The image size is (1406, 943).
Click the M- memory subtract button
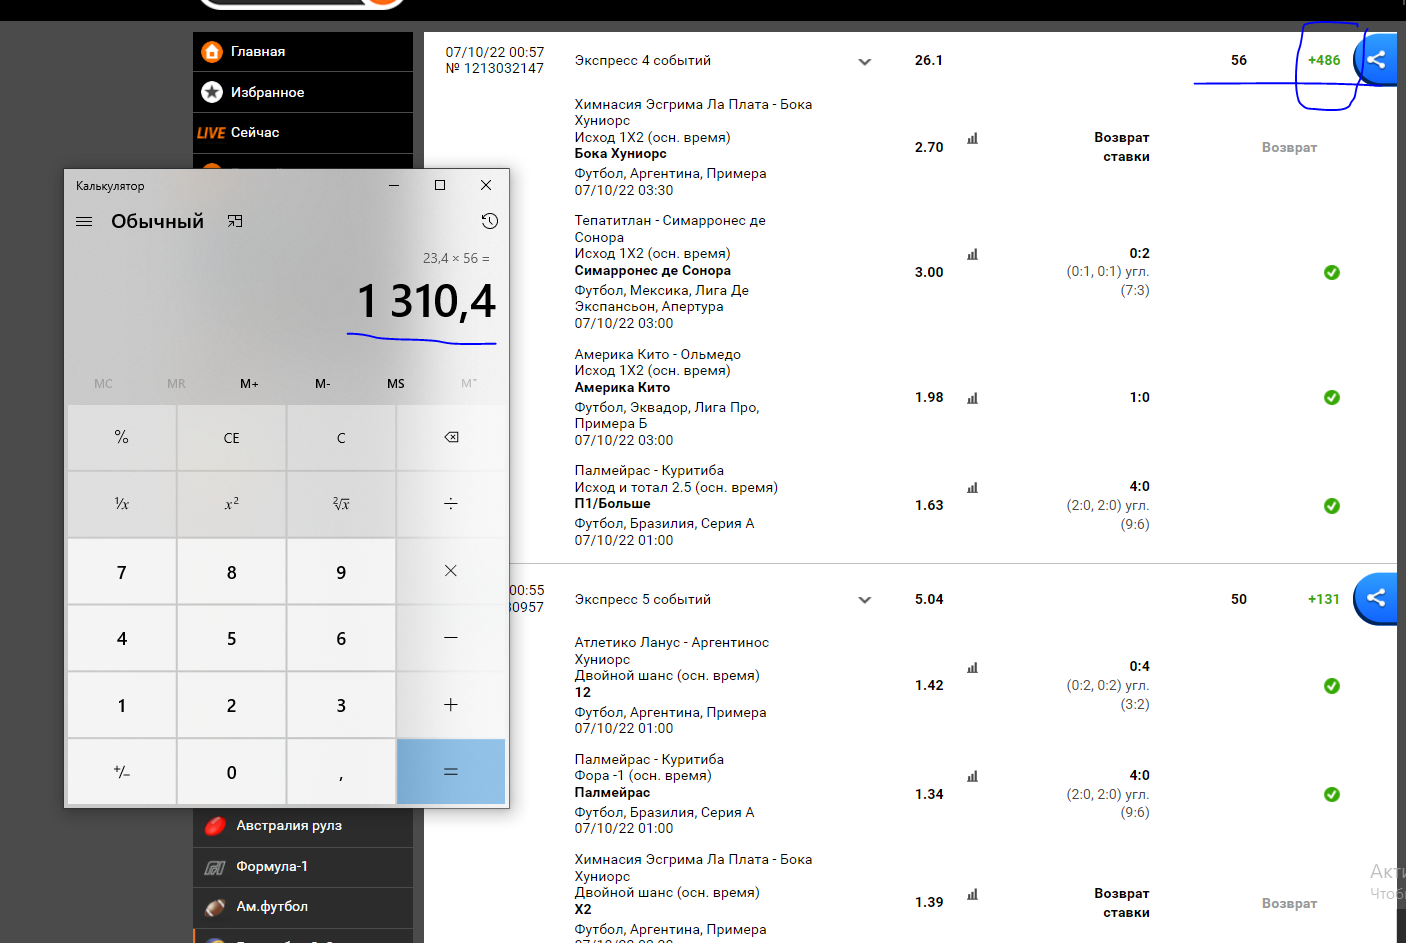[322, 384]
